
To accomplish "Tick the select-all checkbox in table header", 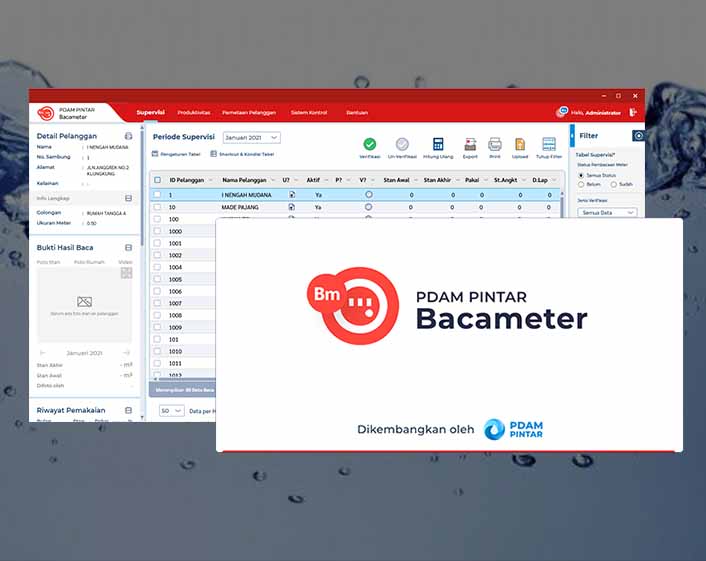I will [157, 180].
